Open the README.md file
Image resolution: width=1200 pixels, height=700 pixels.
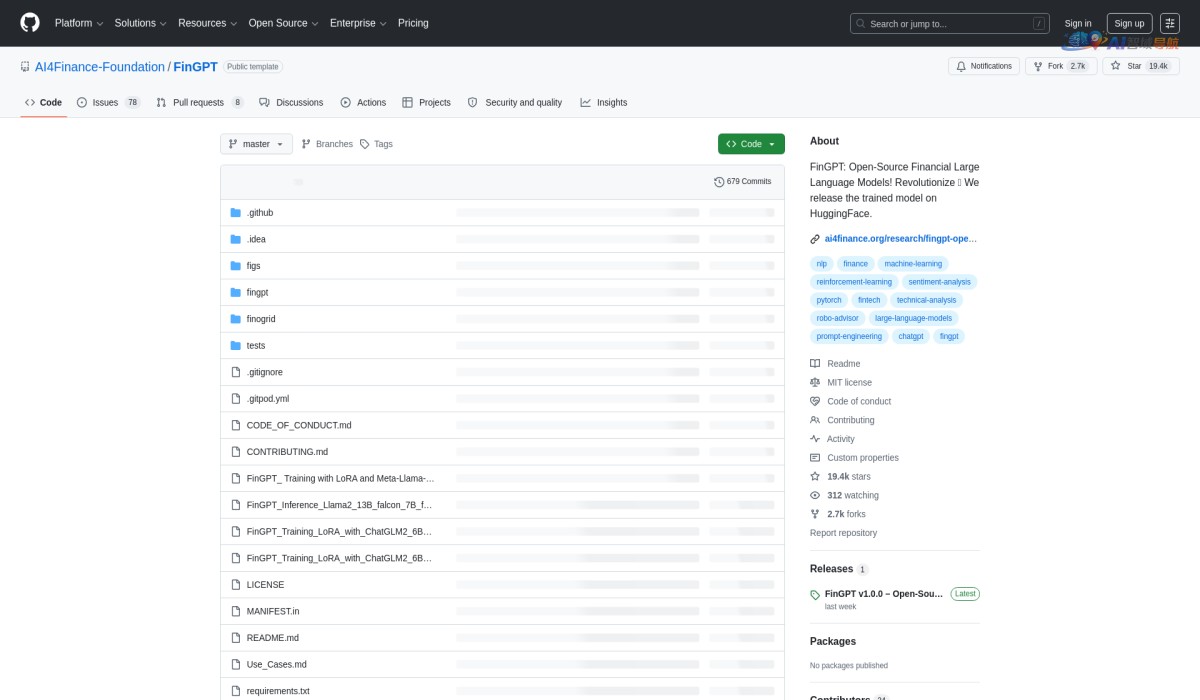click(273, 638)
